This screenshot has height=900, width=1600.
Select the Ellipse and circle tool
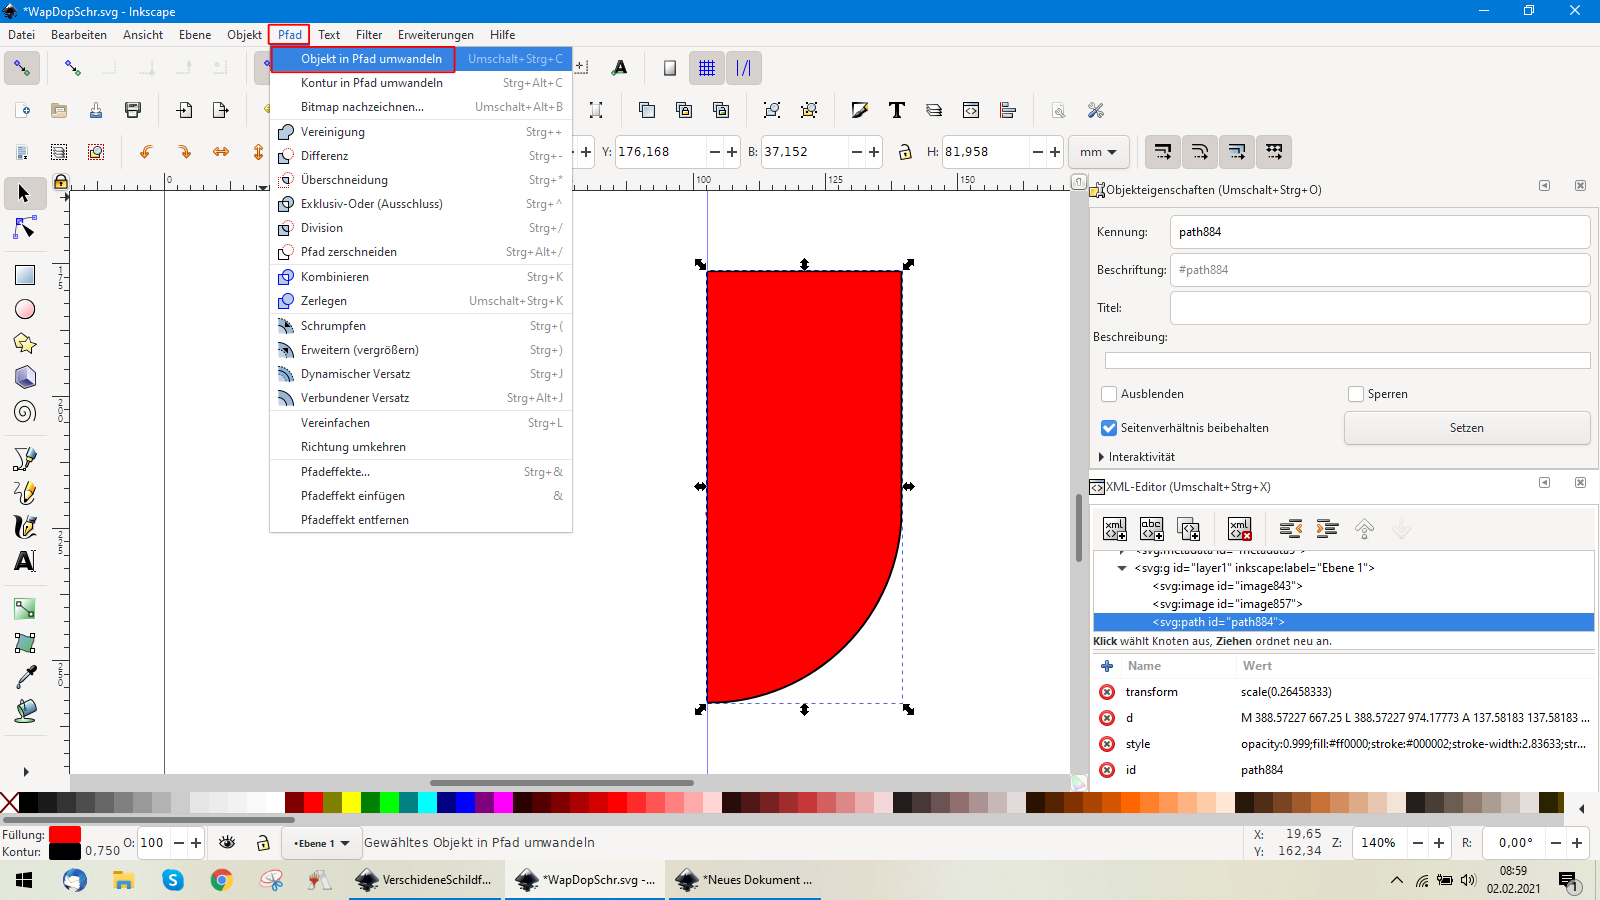click(25, 310)
